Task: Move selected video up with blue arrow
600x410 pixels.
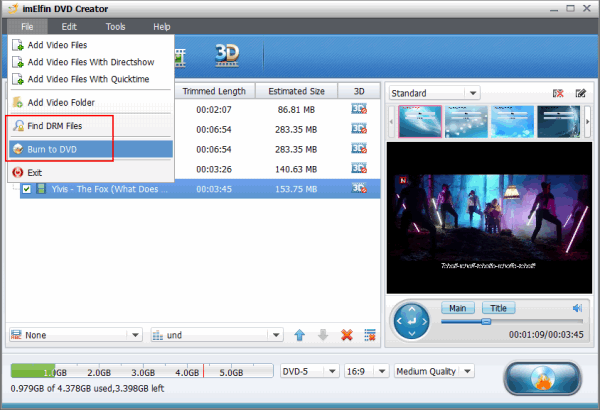Action: [300, 335]
